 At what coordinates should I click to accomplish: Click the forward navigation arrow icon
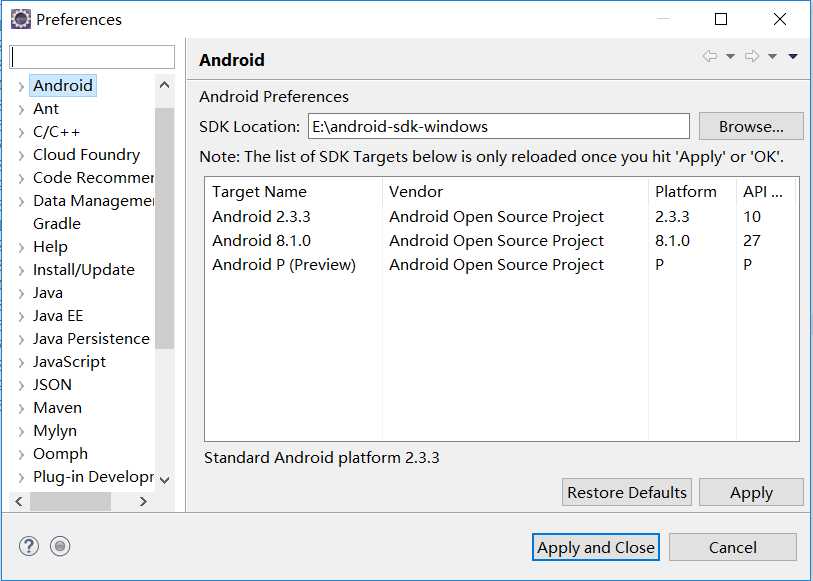click(752, 56)
